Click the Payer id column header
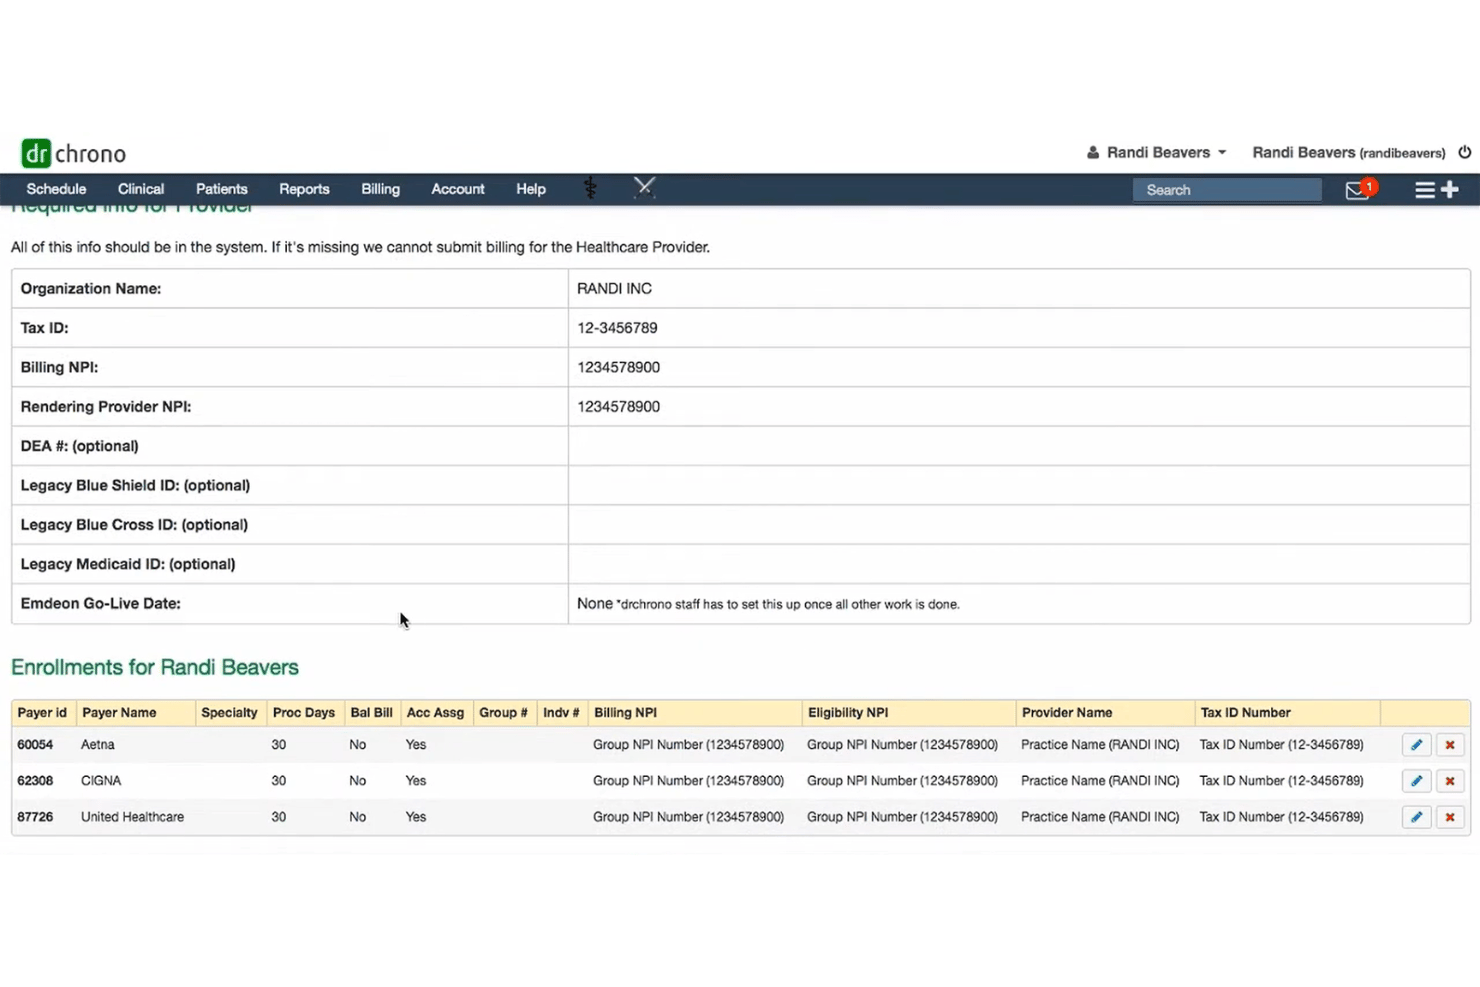The height and width of the screenshot is (987, 1480). (x=42, y=713)
